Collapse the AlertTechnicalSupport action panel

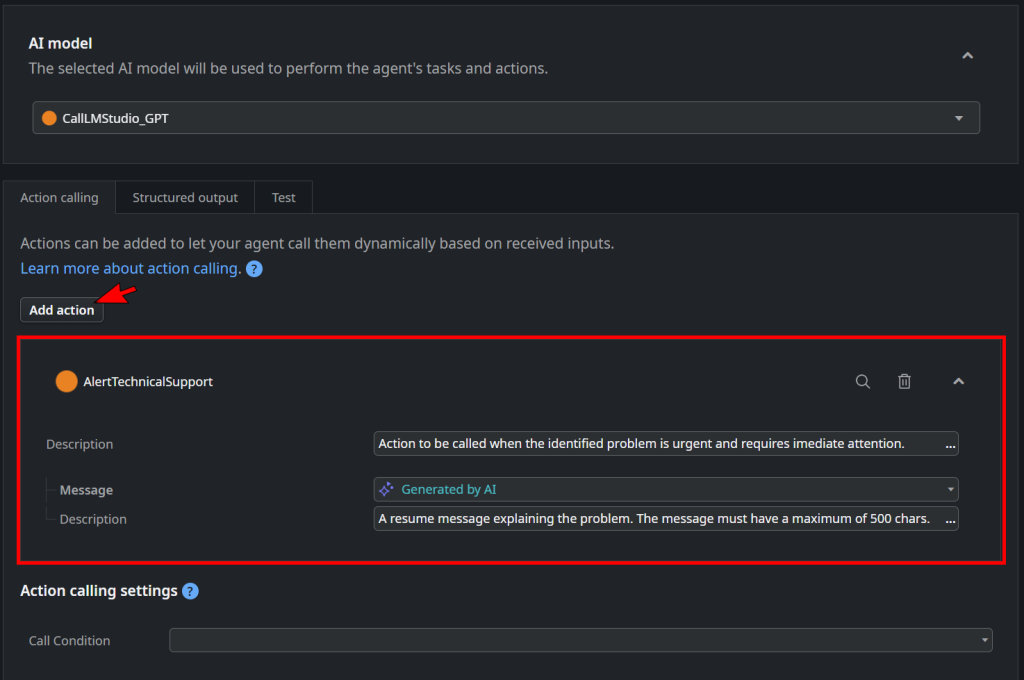[x=958, y=381]
